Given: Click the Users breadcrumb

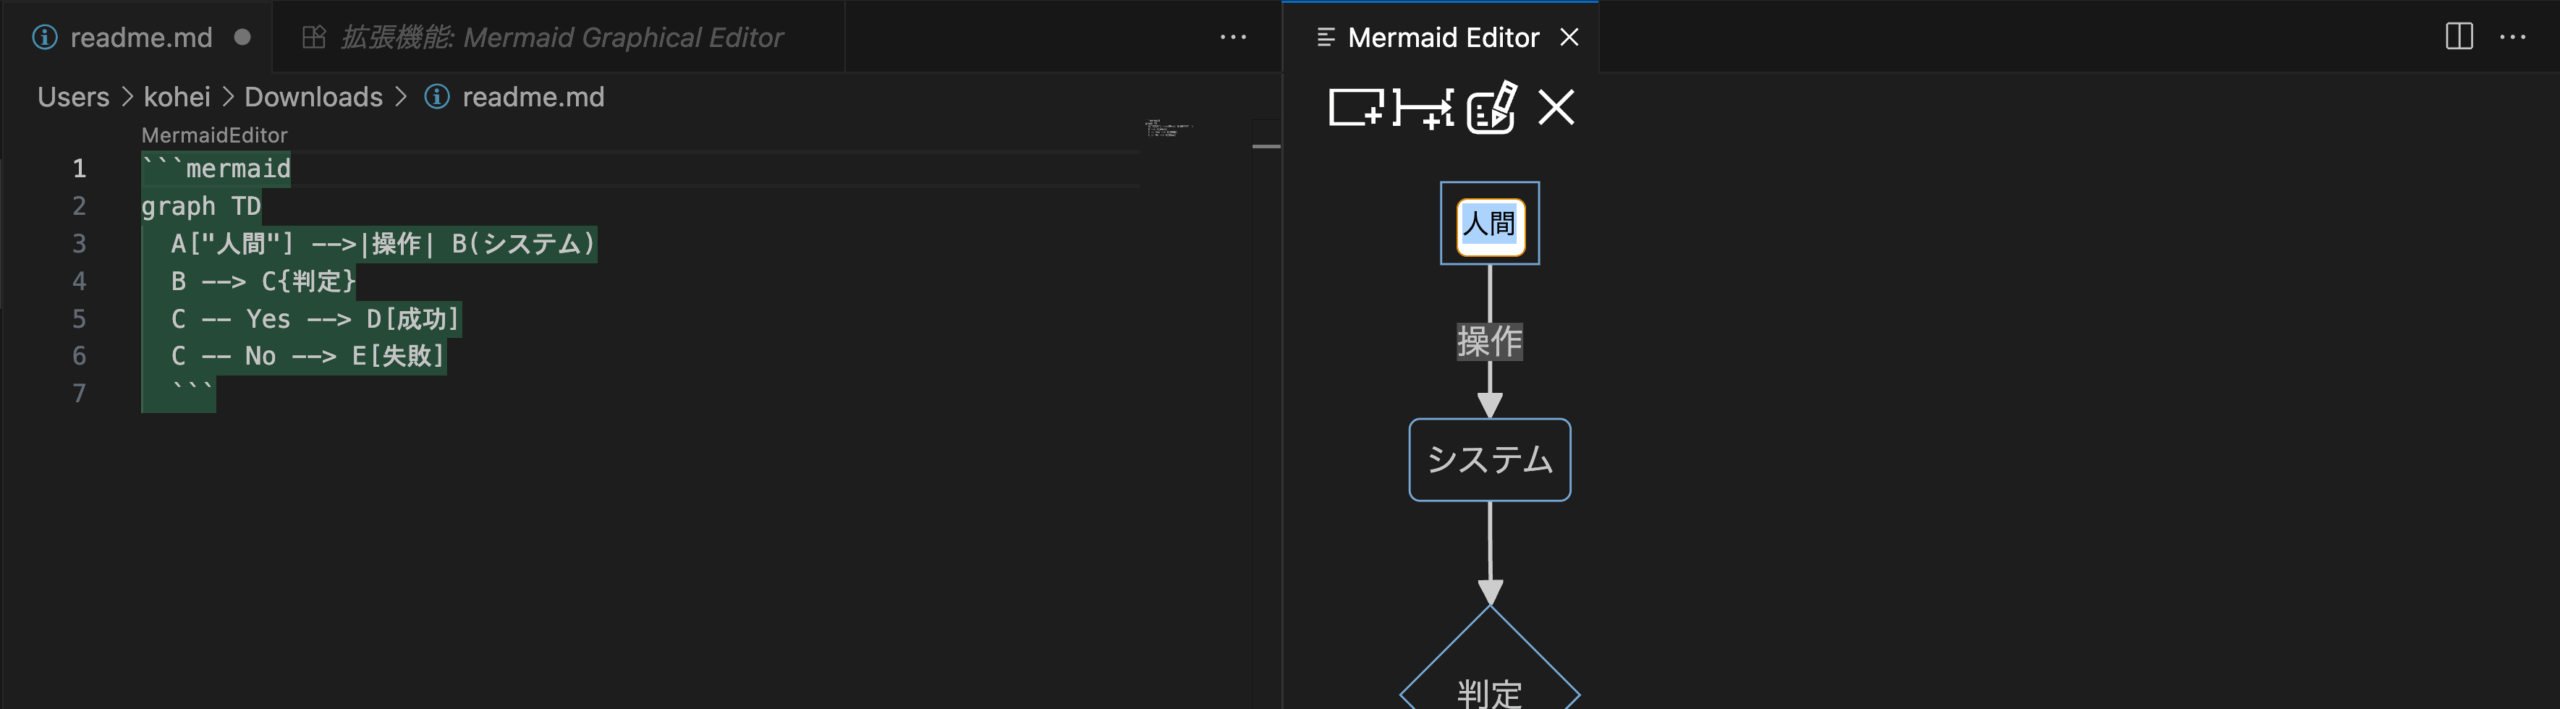Looking at the screenshot, I should [x=73, y=97].
